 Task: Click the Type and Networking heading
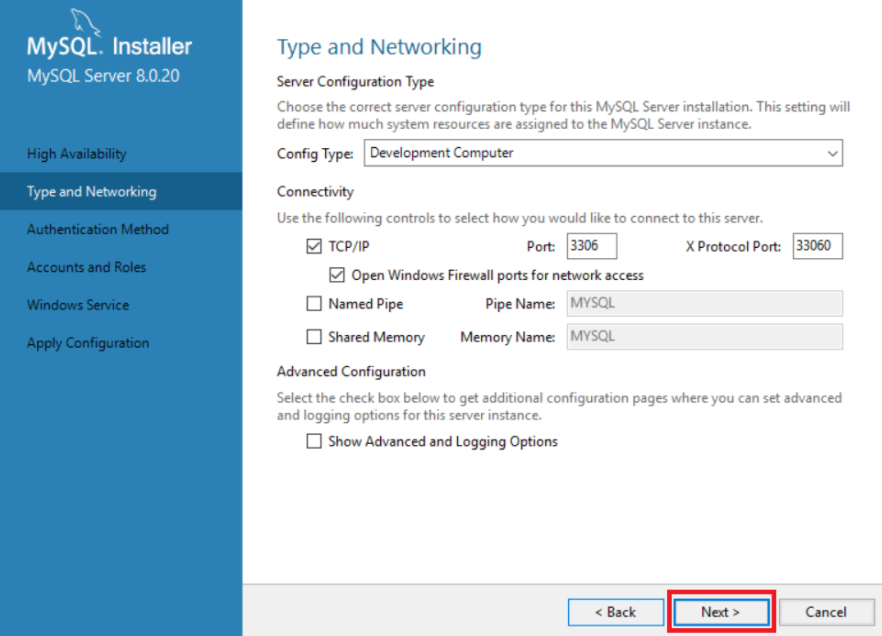379,47
